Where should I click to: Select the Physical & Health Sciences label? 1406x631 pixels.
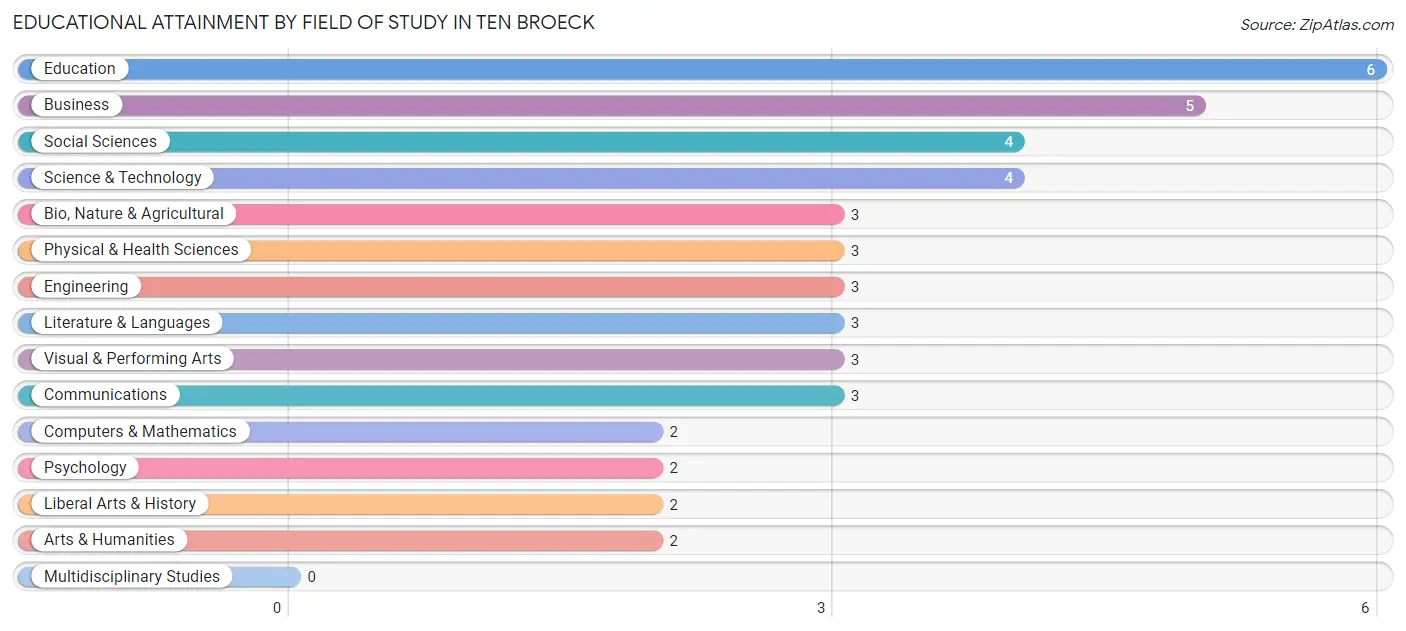click(x=141, y=250)
